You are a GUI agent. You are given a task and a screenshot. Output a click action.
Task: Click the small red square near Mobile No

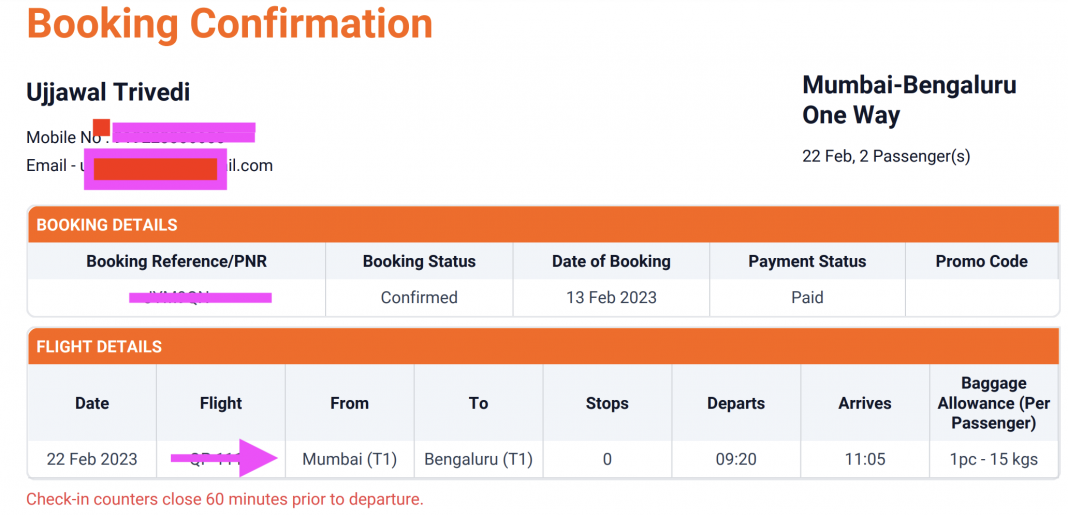(101, 127)
